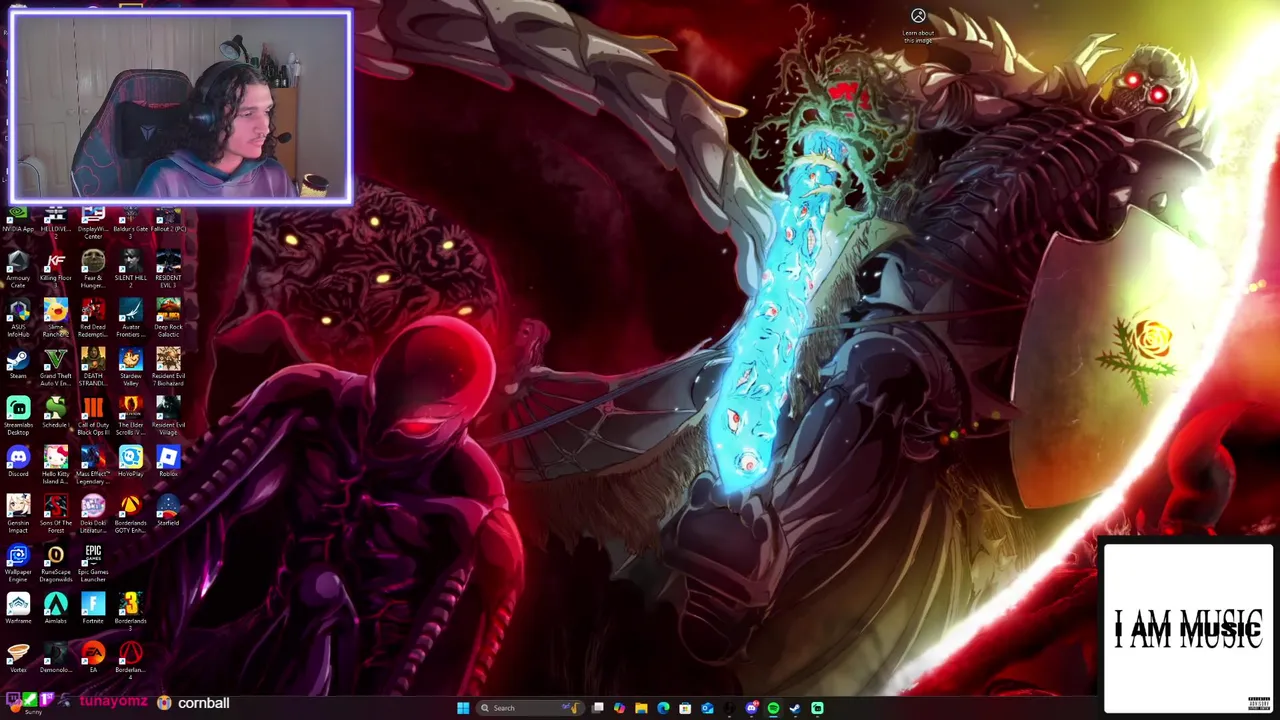Launch SILENT HILL 2 shortcut

coord(130,269)
